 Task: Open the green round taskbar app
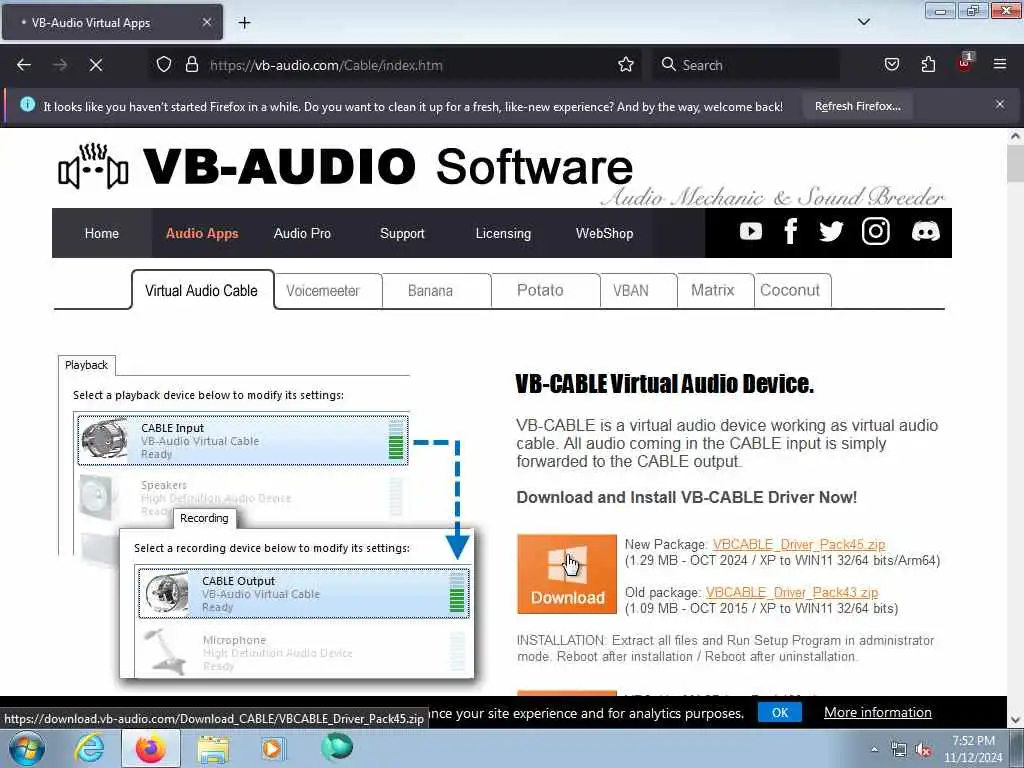point(336,747)
